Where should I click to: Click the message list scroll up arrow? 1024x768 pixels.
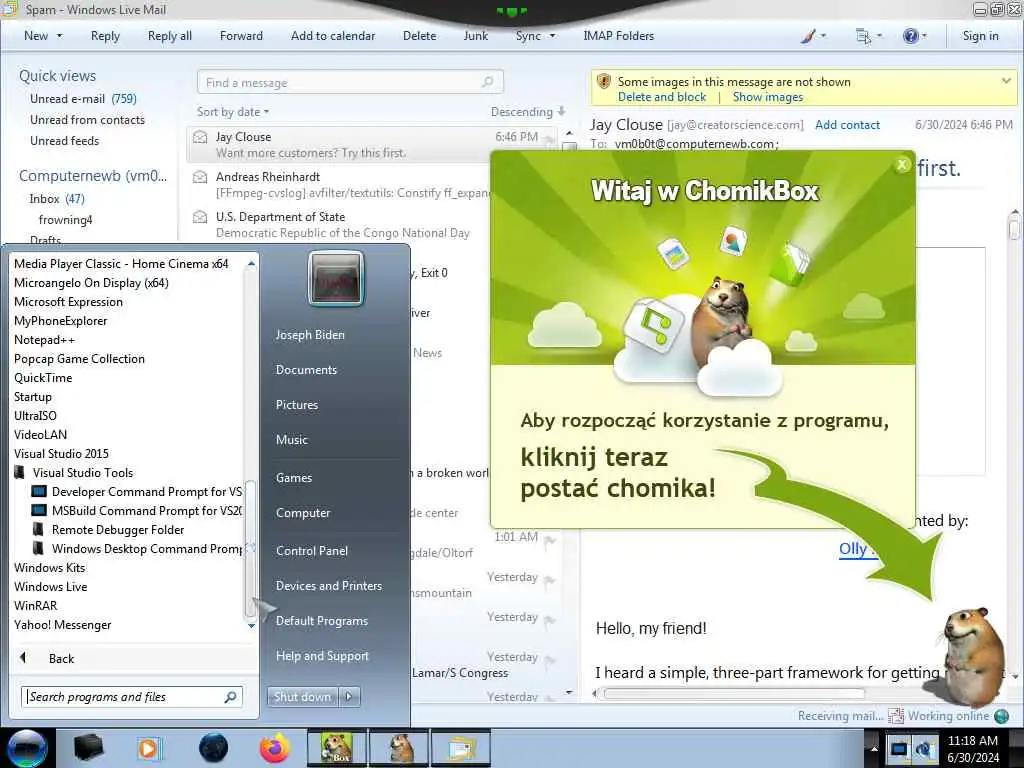coord(569,133)
